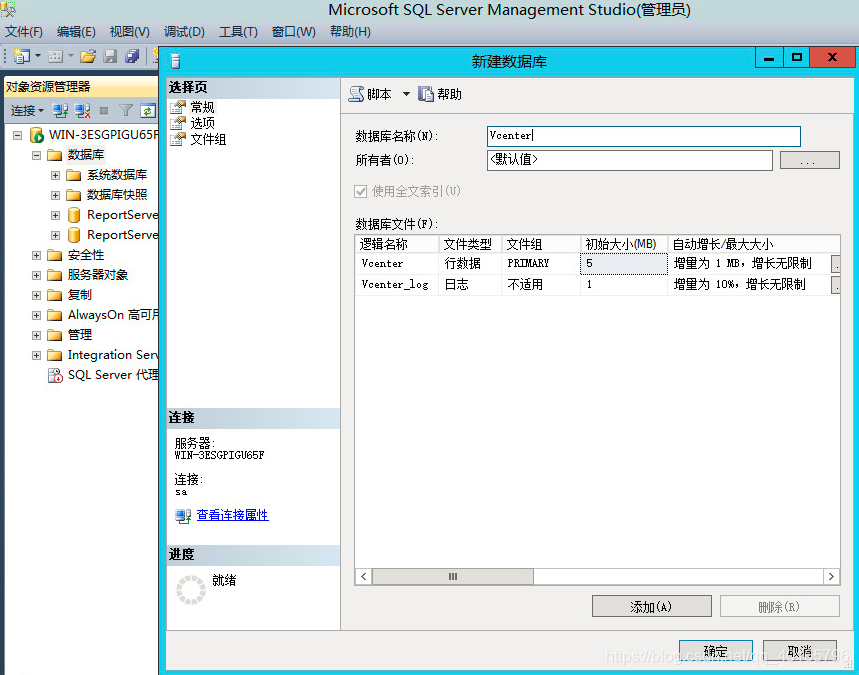Open the 脚本 dropdown arrow

tap(406, 94)
